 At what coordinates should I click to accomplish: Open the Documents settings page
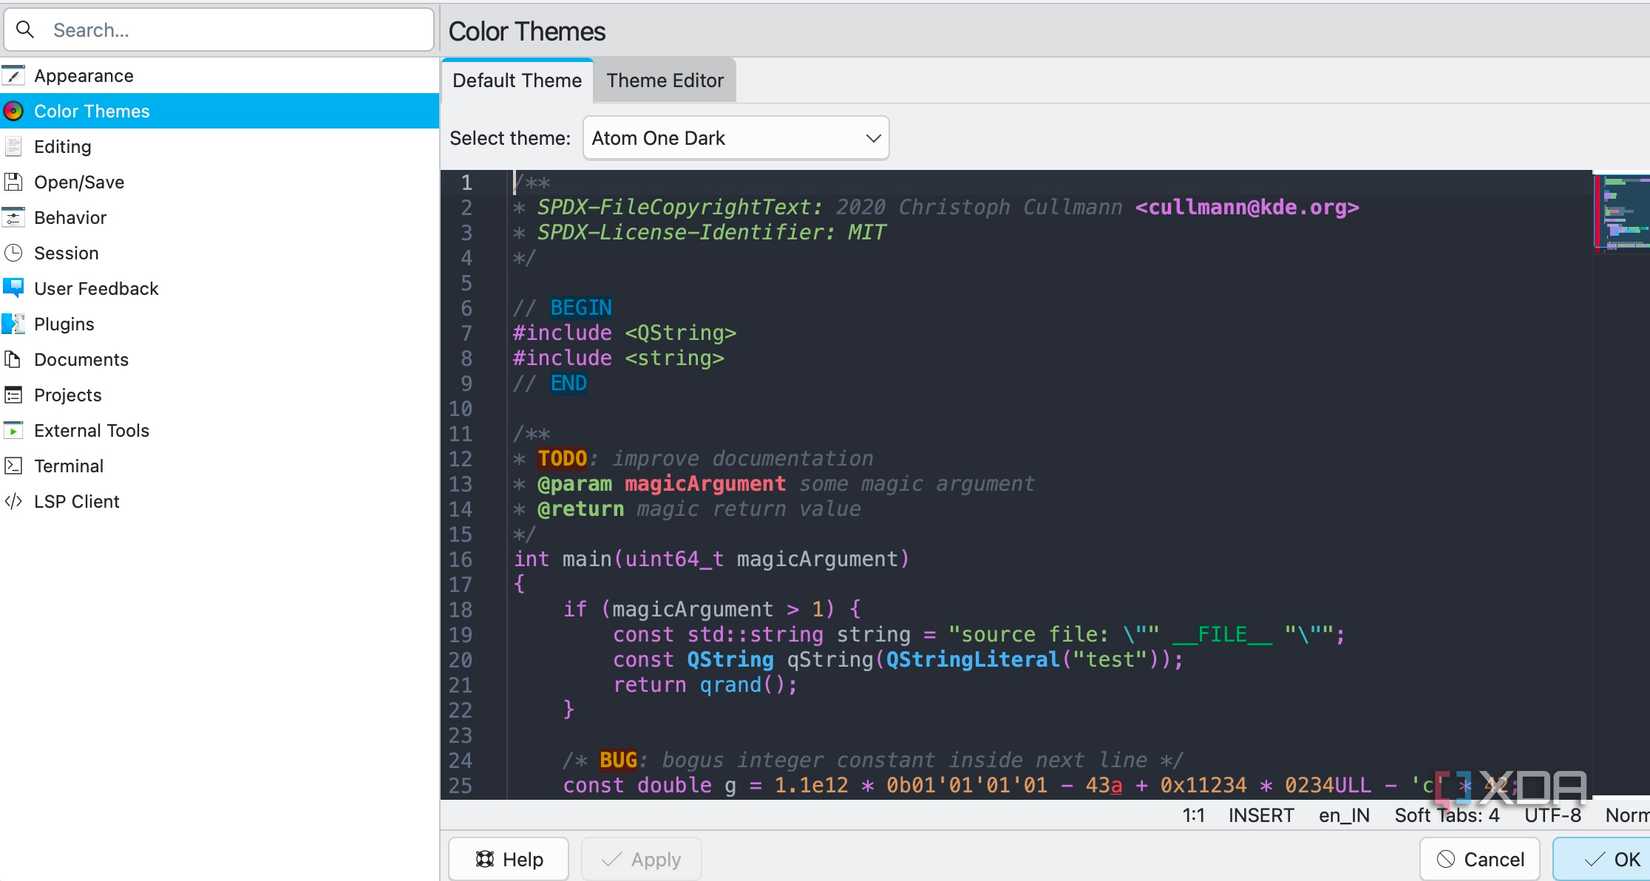pos(220,360)
